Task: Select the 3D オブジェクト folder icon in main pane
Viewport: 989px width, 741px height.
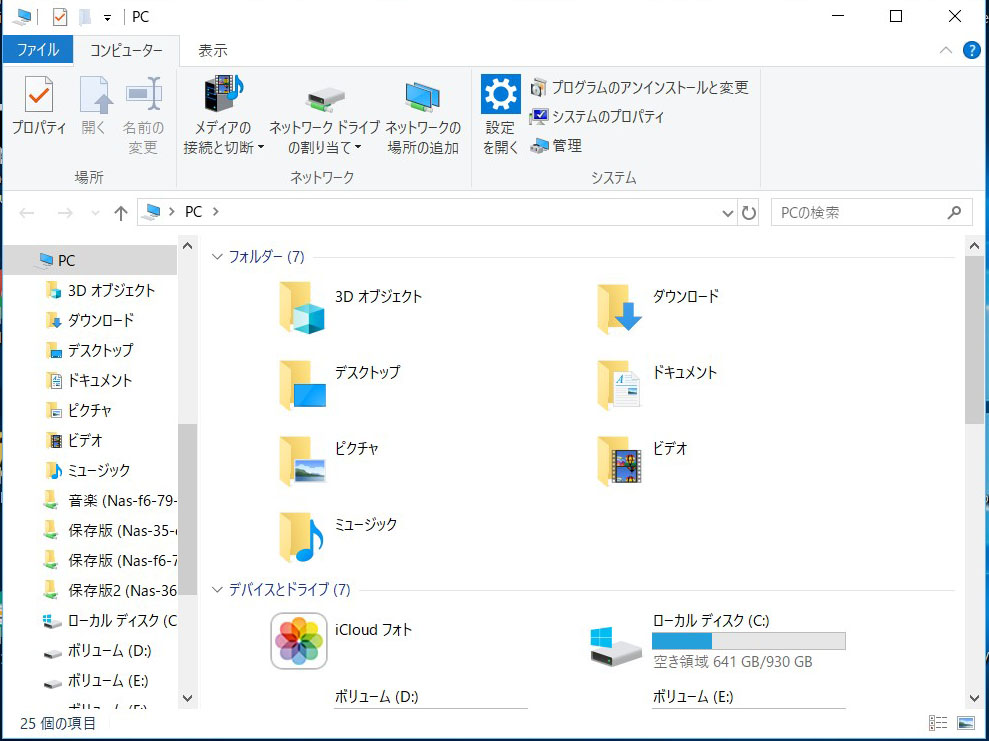Action: coord(302,308)
